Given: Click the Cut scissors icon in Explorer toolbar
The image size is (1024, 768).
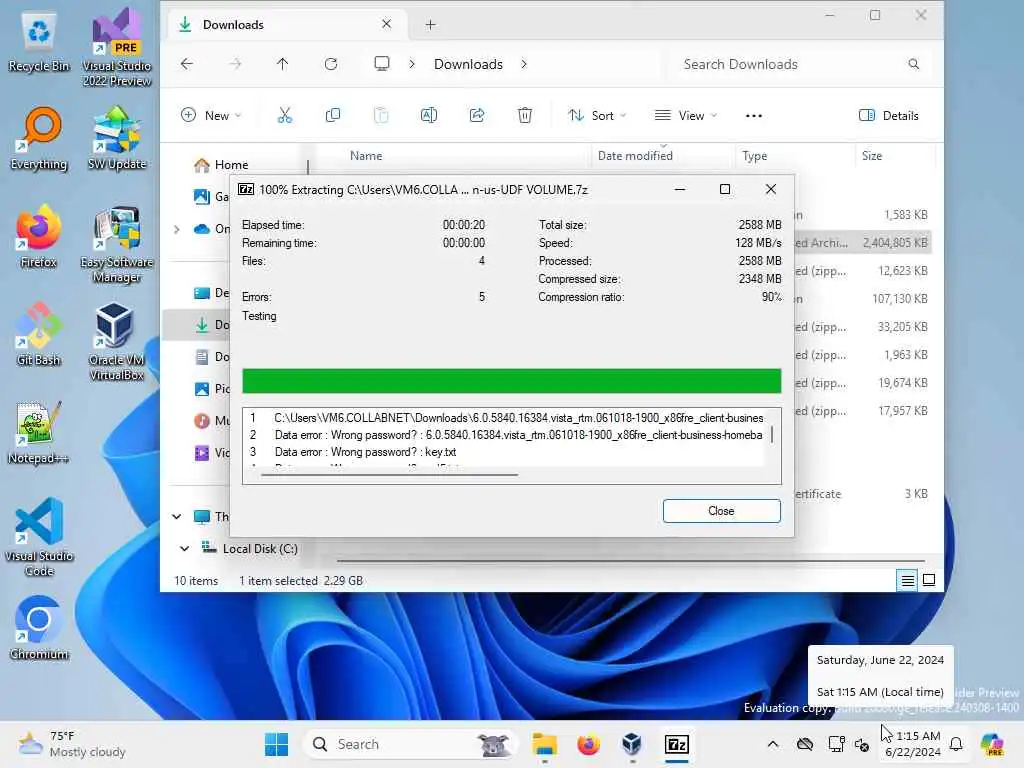Looking at the screenshot, I should (x=285, y=116).
